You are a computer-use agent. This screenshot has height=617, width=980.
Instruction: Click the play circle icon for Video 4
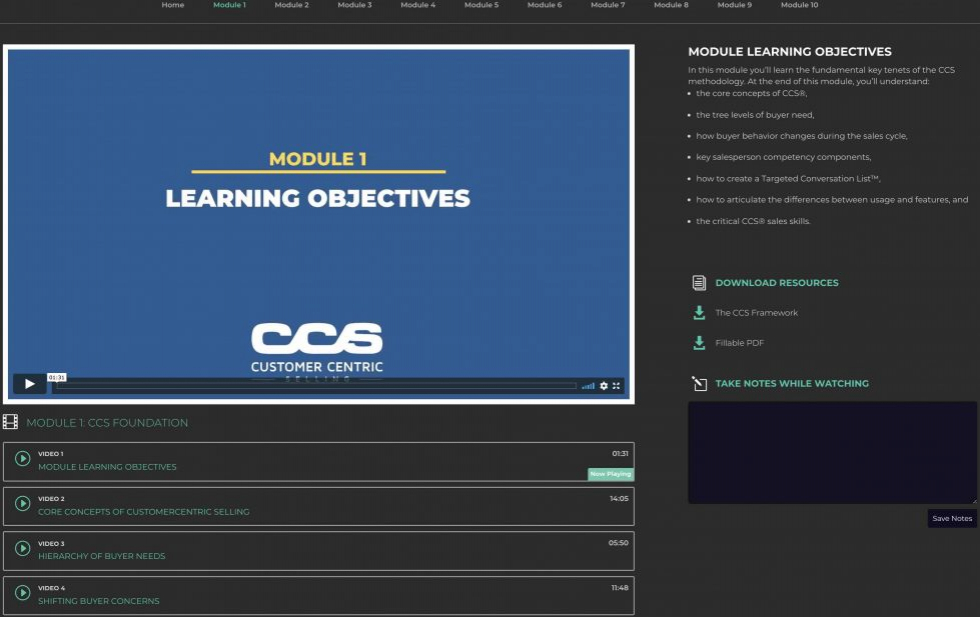[22, 593]
